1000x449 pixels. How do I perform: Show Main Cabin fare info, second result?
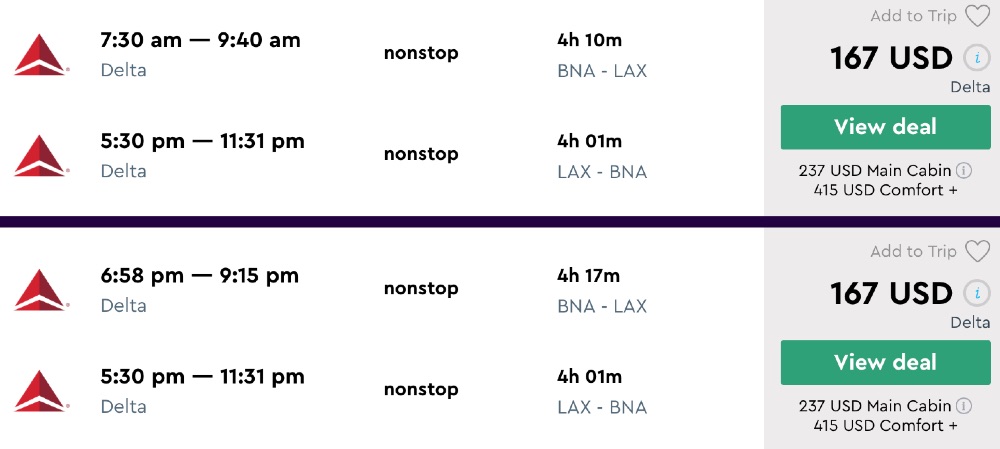[x=964, y=406]
